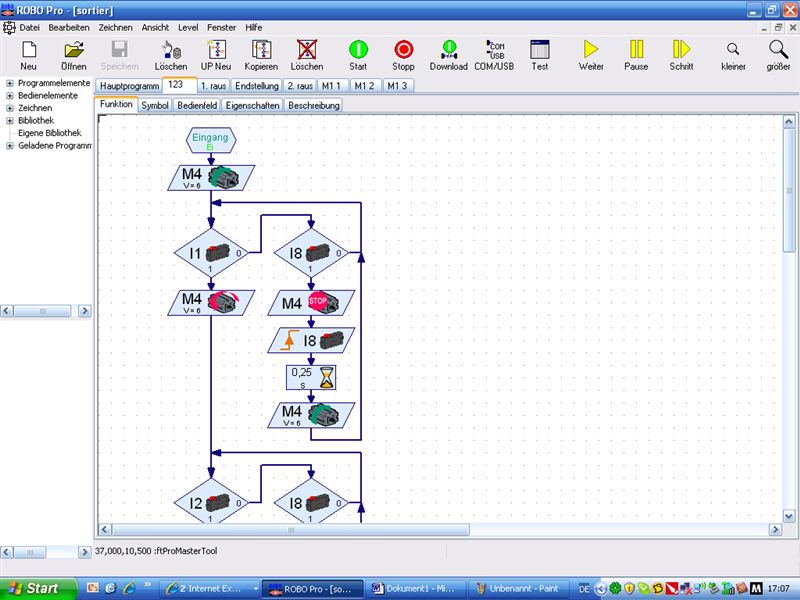800x600 pixels.
Task: Switch to the Endstellung tab
Action: (257, 86)
